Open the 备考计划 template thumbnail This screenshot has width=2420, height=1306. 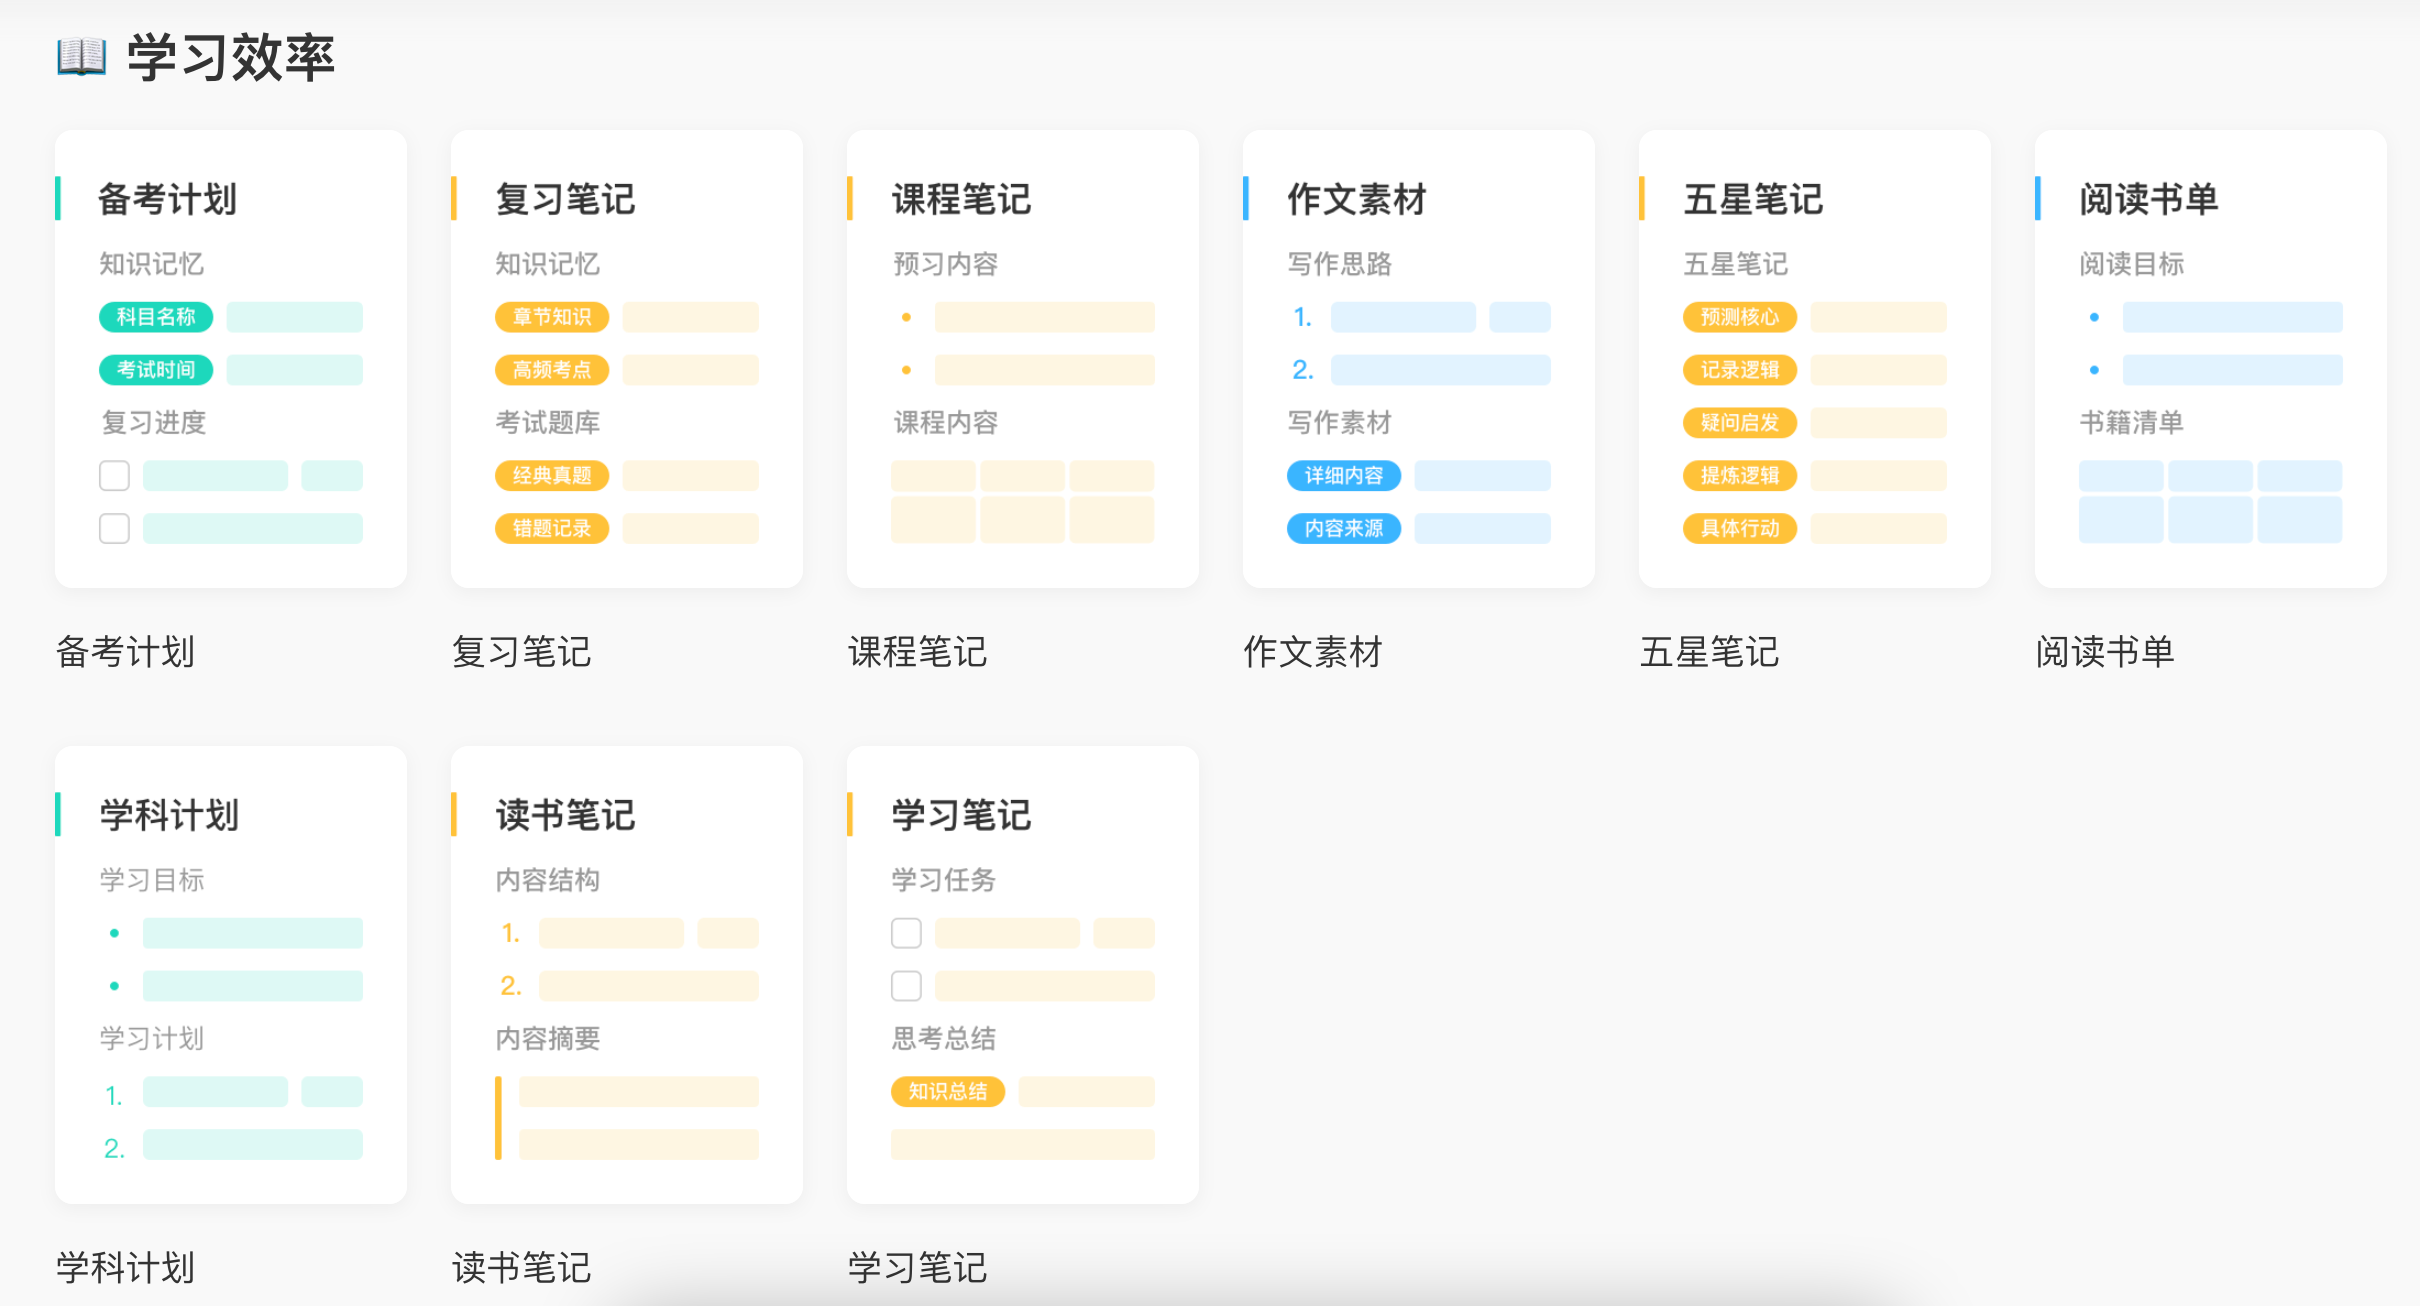pyautogui.click(x=231, y=358)
